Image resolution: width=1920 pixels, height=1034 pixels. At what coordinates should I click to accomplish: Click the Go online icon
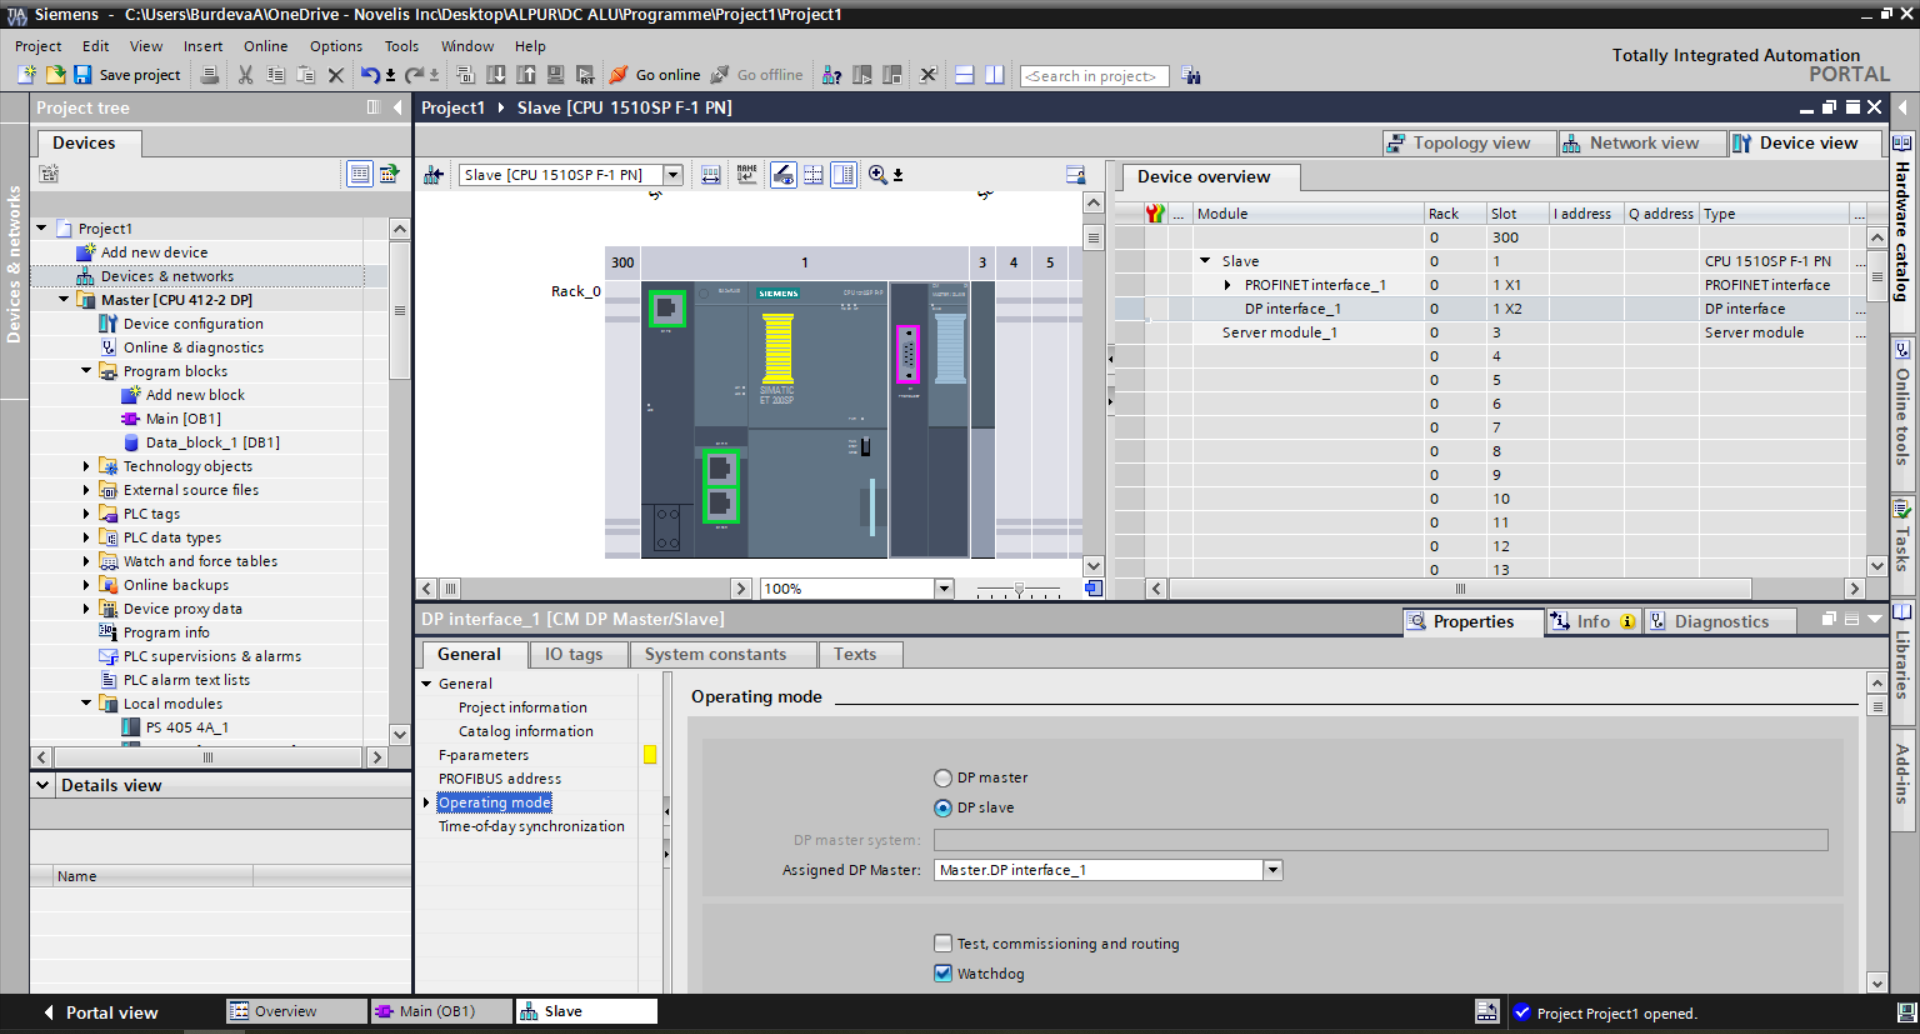click(619, 75)
